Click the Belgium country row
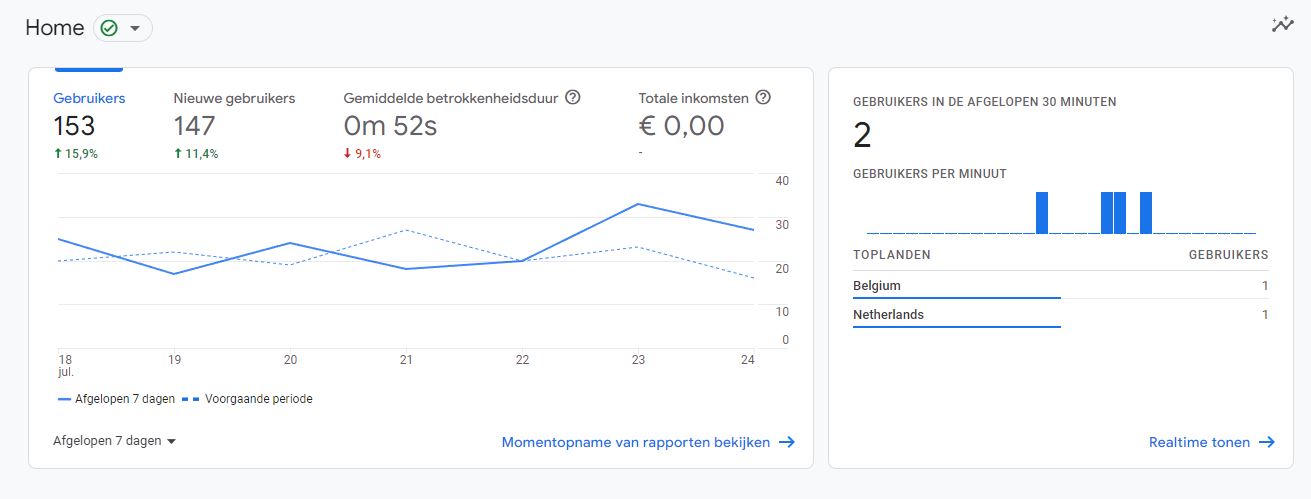 (1060, 286)
